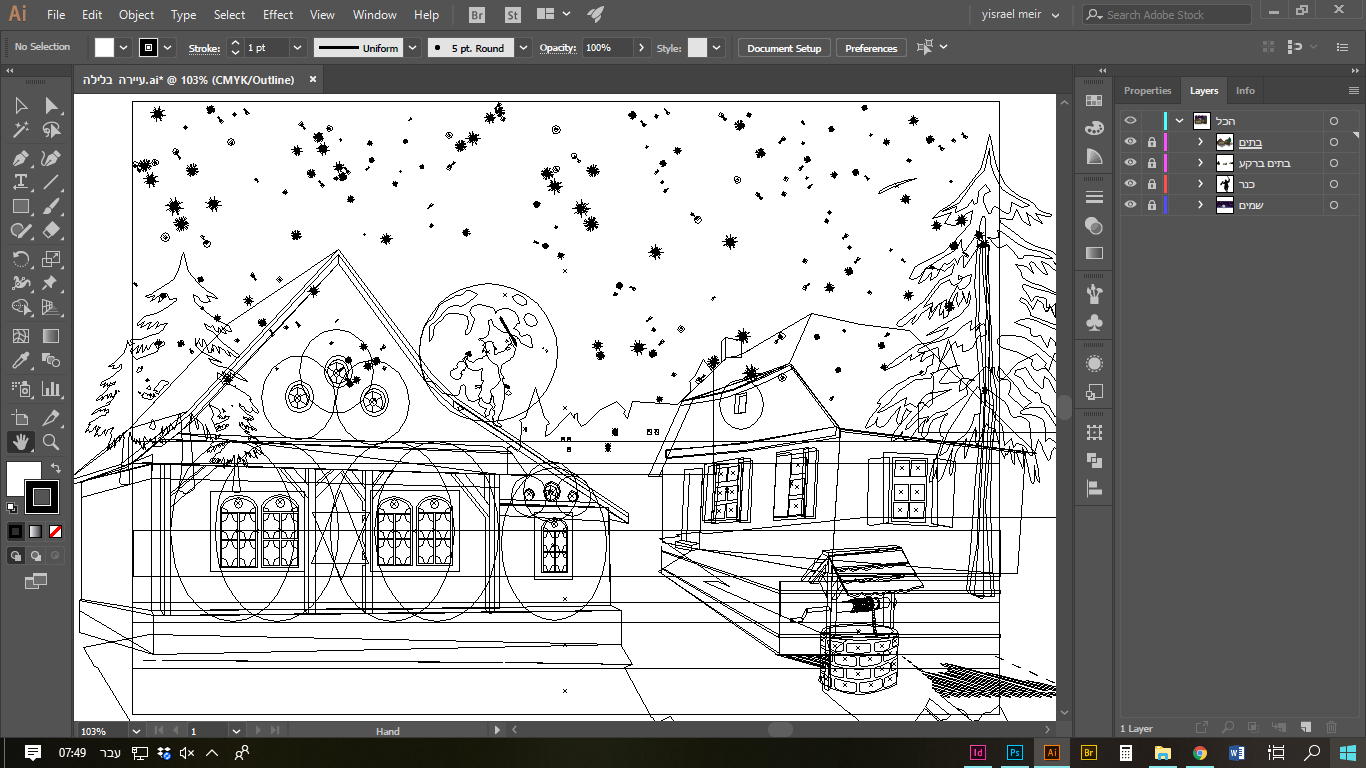Open the File menu

pos(56,15)
